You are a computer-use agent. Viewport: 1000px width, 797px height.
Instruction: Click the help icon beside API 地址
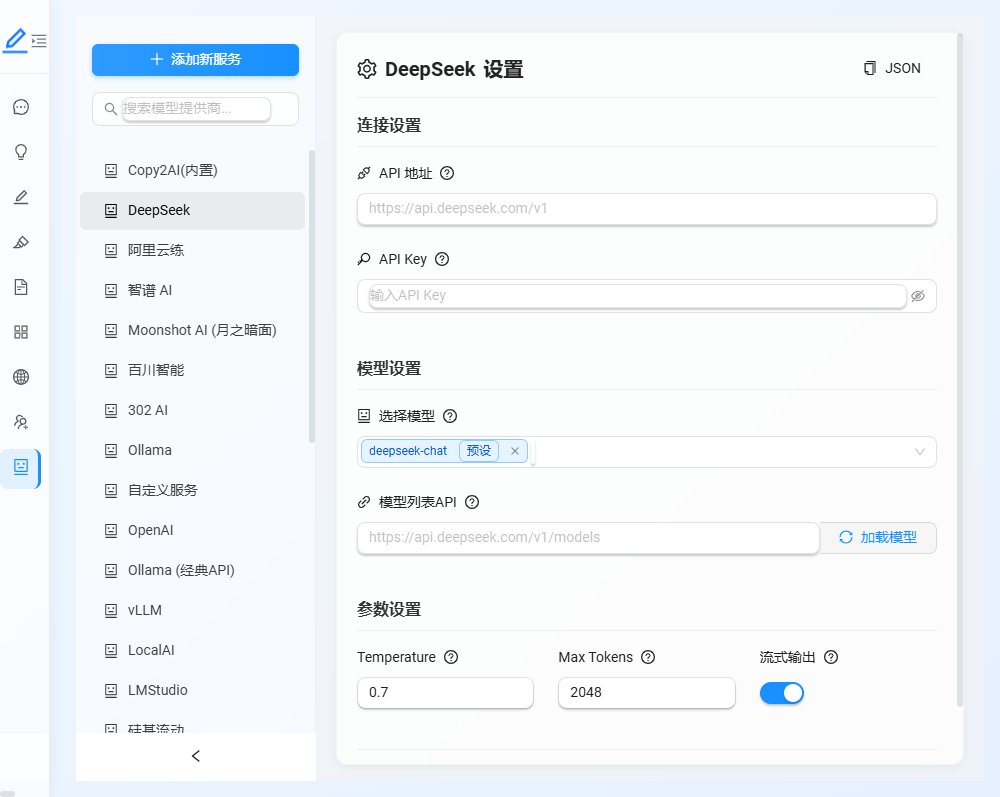(447, 173)
